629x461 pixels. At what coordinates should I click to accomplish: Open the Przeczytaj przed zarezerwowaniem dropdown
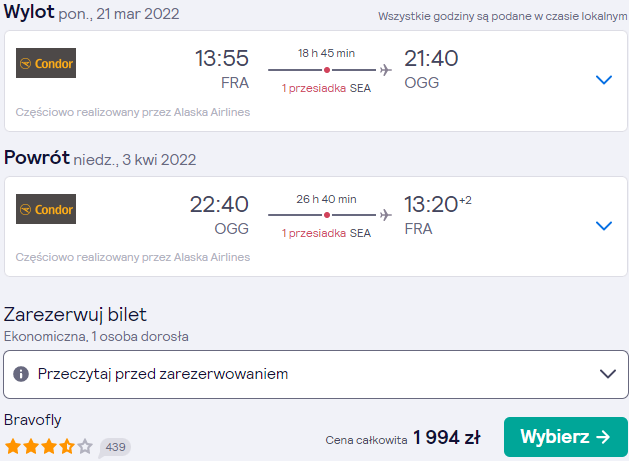pos(316,374)
